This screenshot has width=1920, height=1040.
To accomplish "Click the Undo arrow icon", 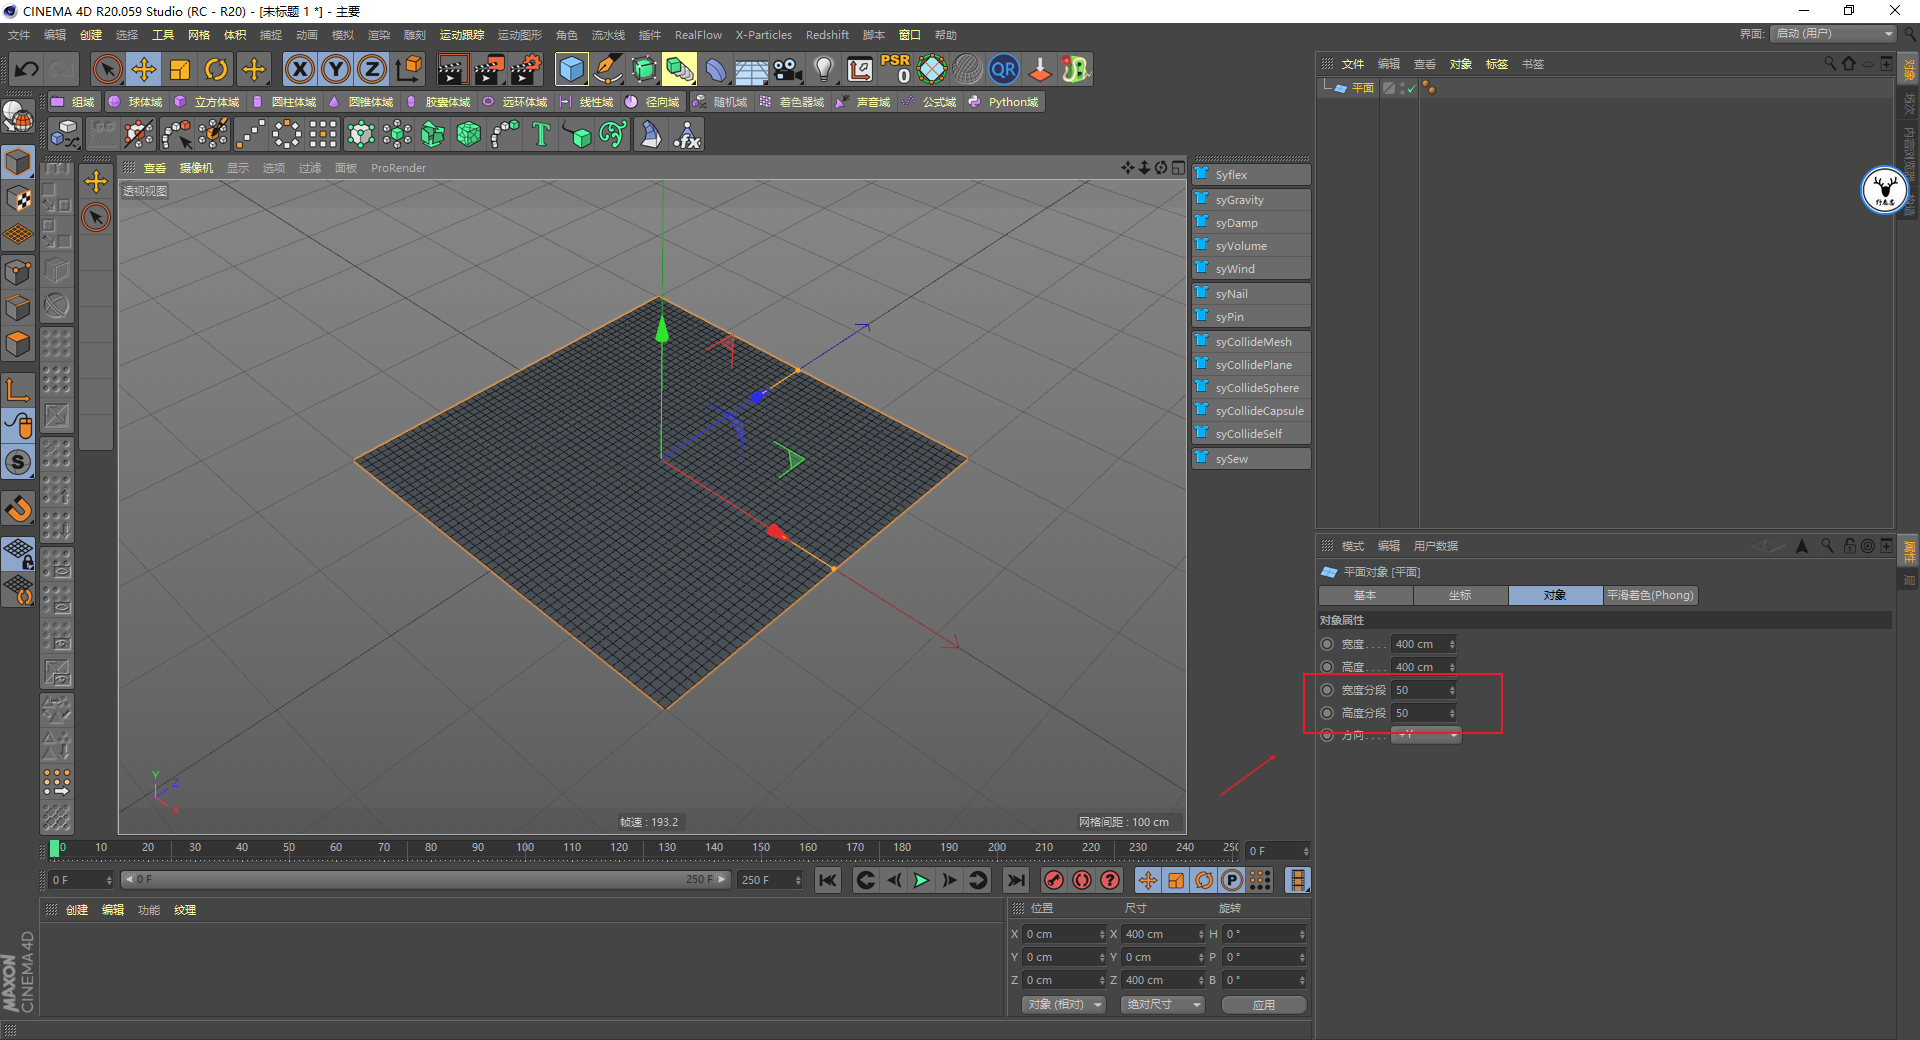I will tap(27, 70).
